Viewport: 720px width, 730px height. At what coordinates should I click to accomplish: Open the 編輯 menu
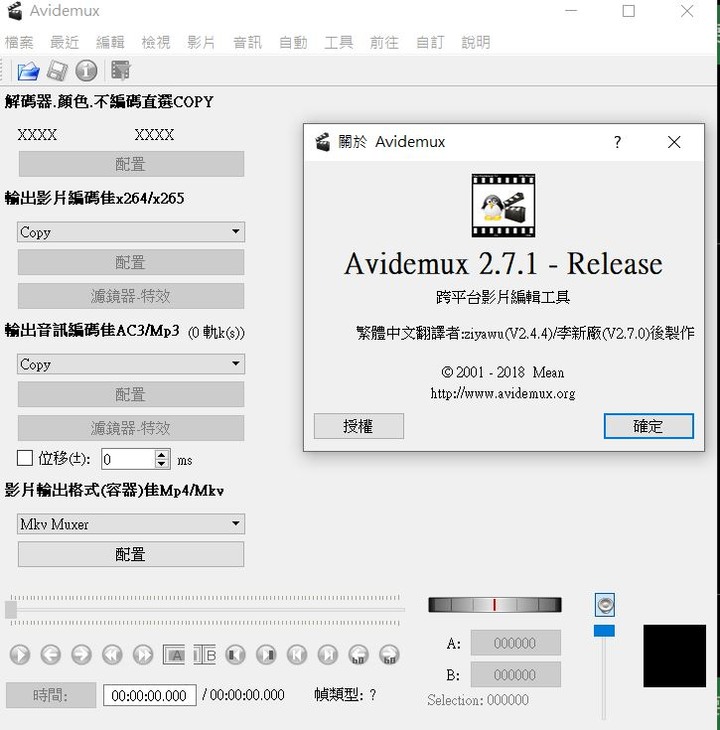[110, 42]
